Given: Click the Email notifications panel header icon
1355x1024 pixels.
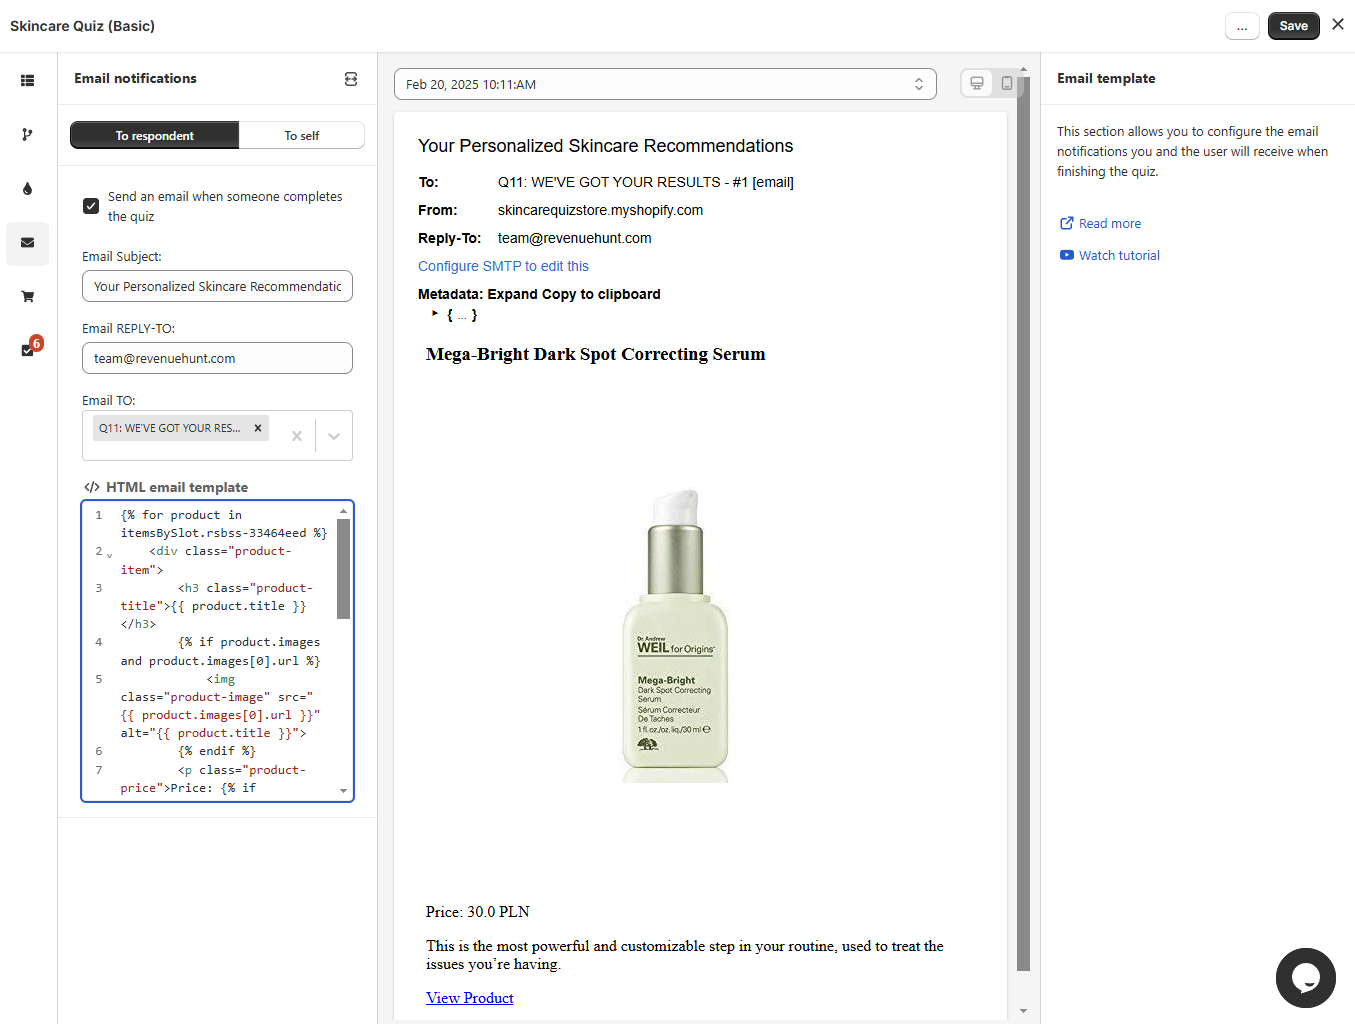Looking at the screenshot, I should [x=351, y=79].
